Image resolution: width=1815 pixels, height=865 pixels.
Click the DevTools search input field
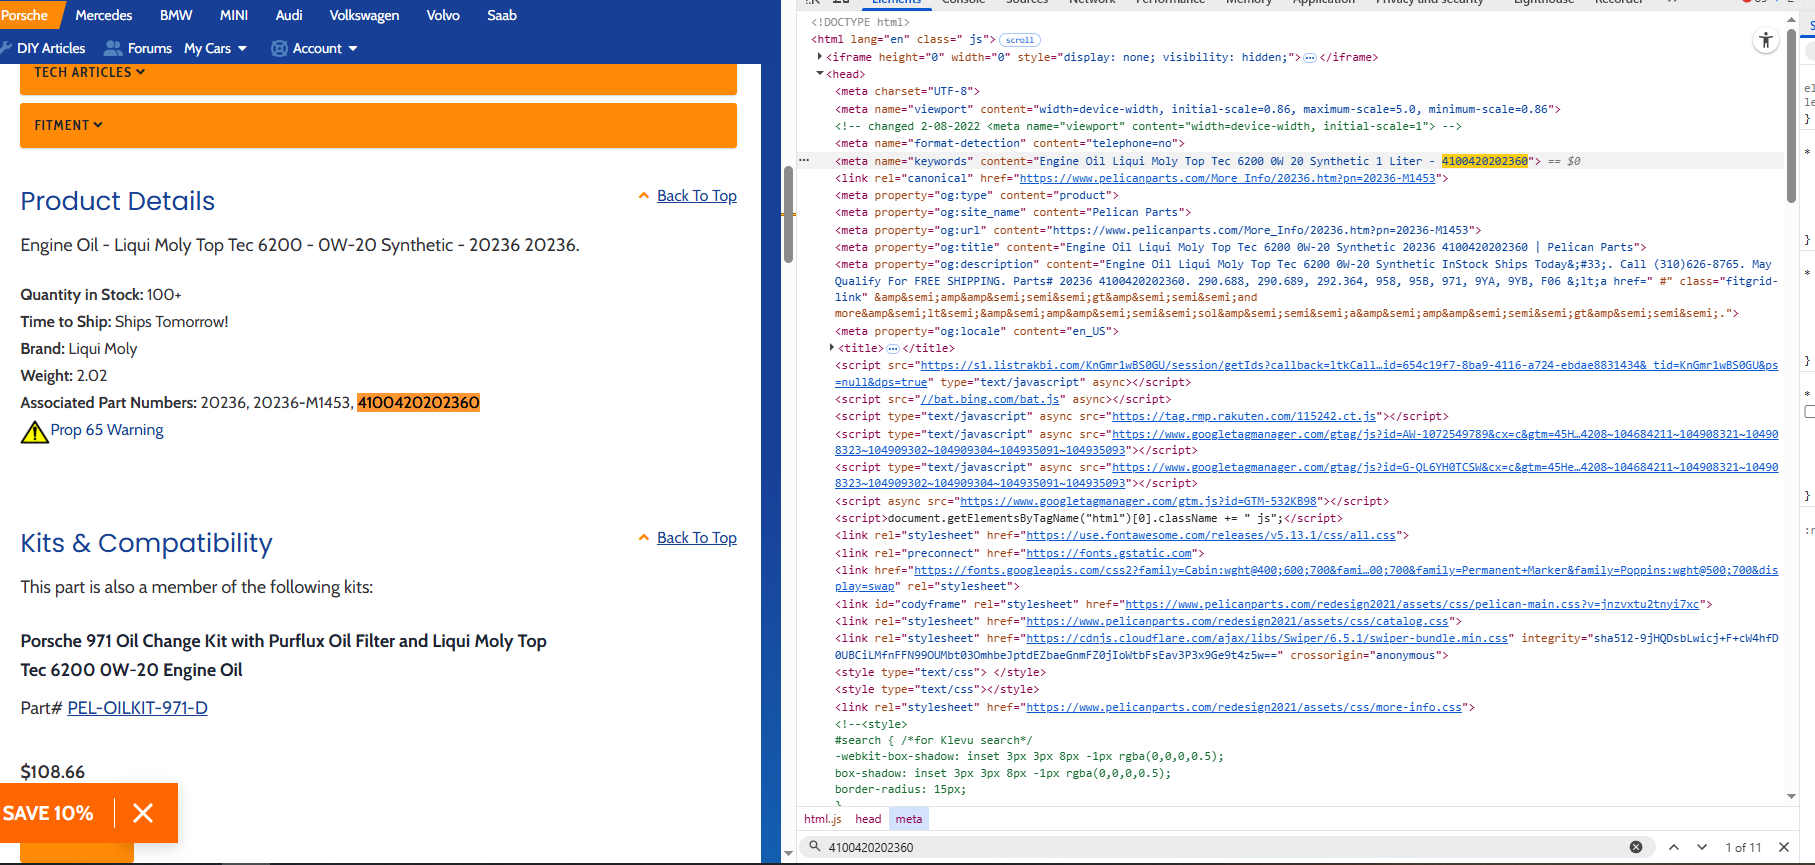1225,847
